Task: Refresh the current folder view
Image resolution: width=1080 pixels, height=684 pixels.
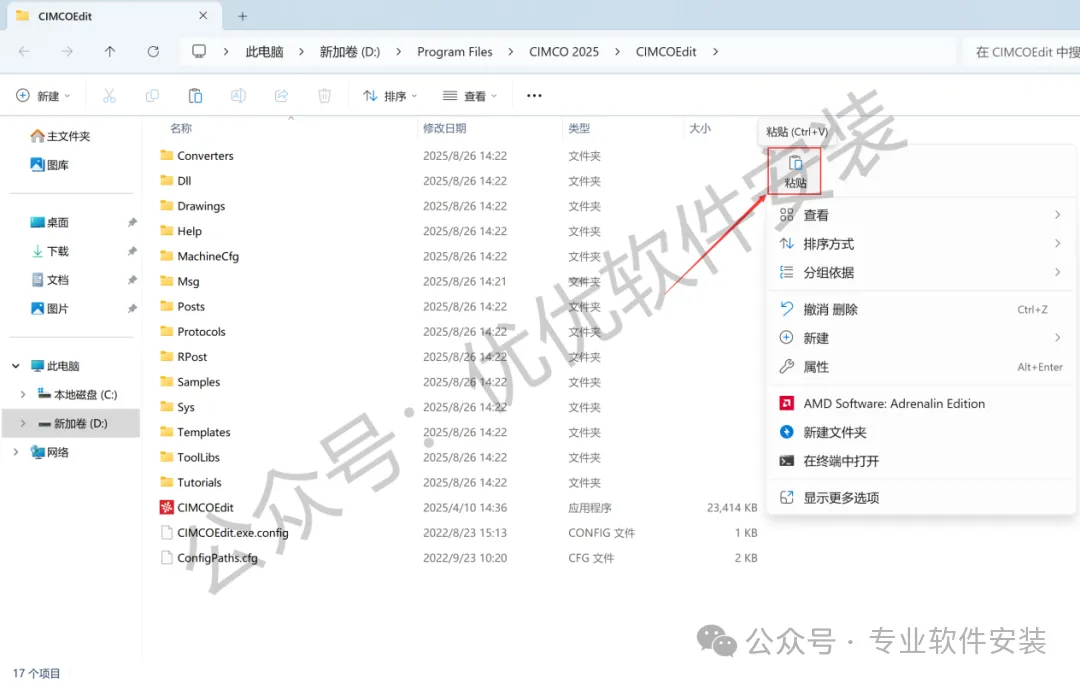Action: [153, 52]
